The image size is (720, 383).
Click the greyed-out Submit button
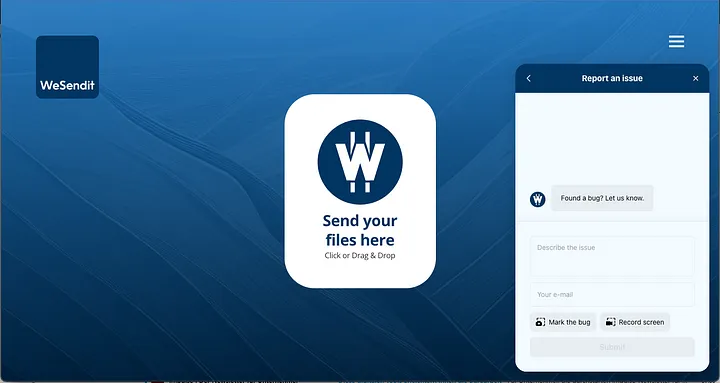tap(612, 347)
